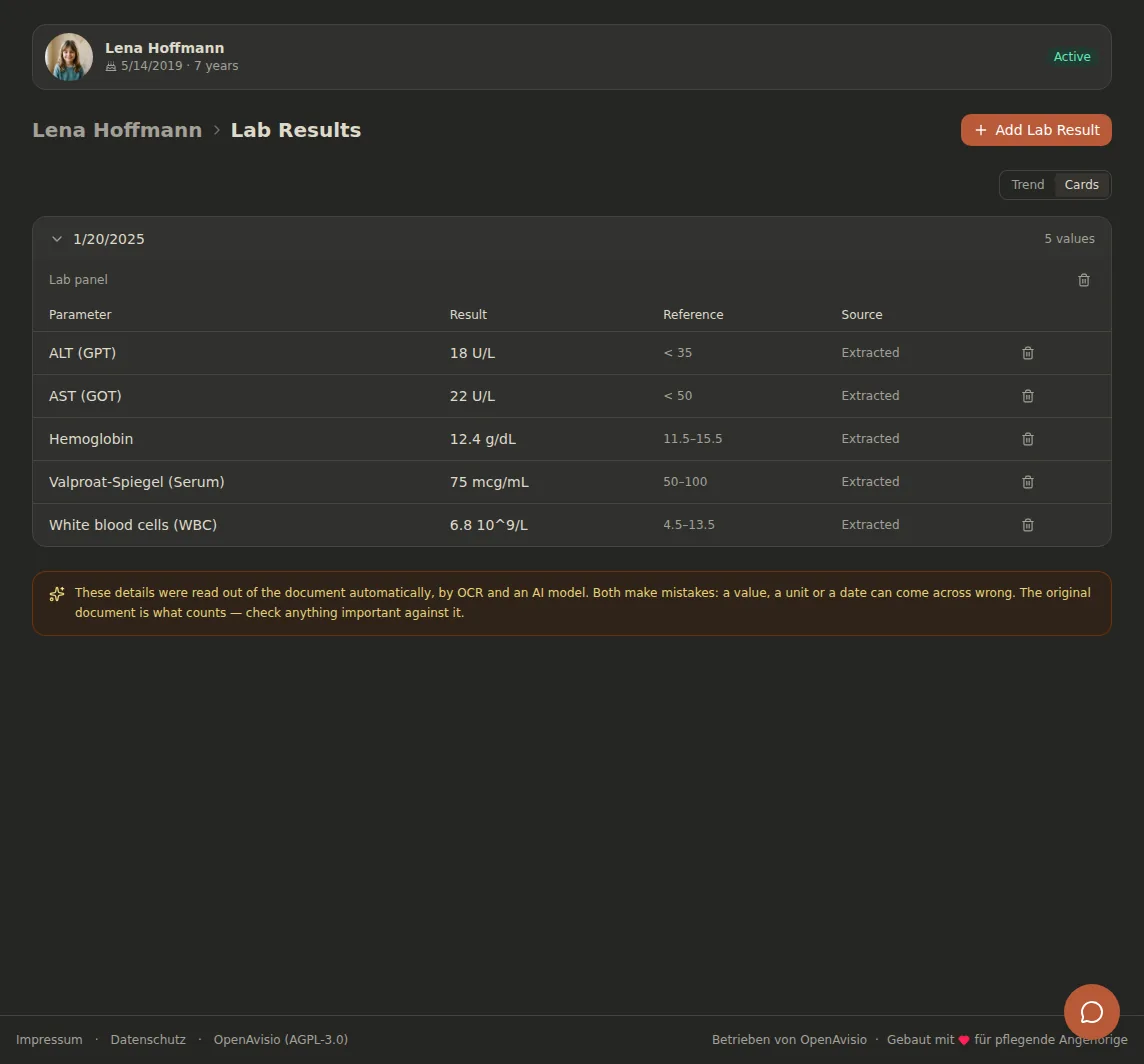Viewport: 1144px width, 1064px height.
Task: Delete the White blood cells (WBC) row
Action: click(x=1027, y=525)
